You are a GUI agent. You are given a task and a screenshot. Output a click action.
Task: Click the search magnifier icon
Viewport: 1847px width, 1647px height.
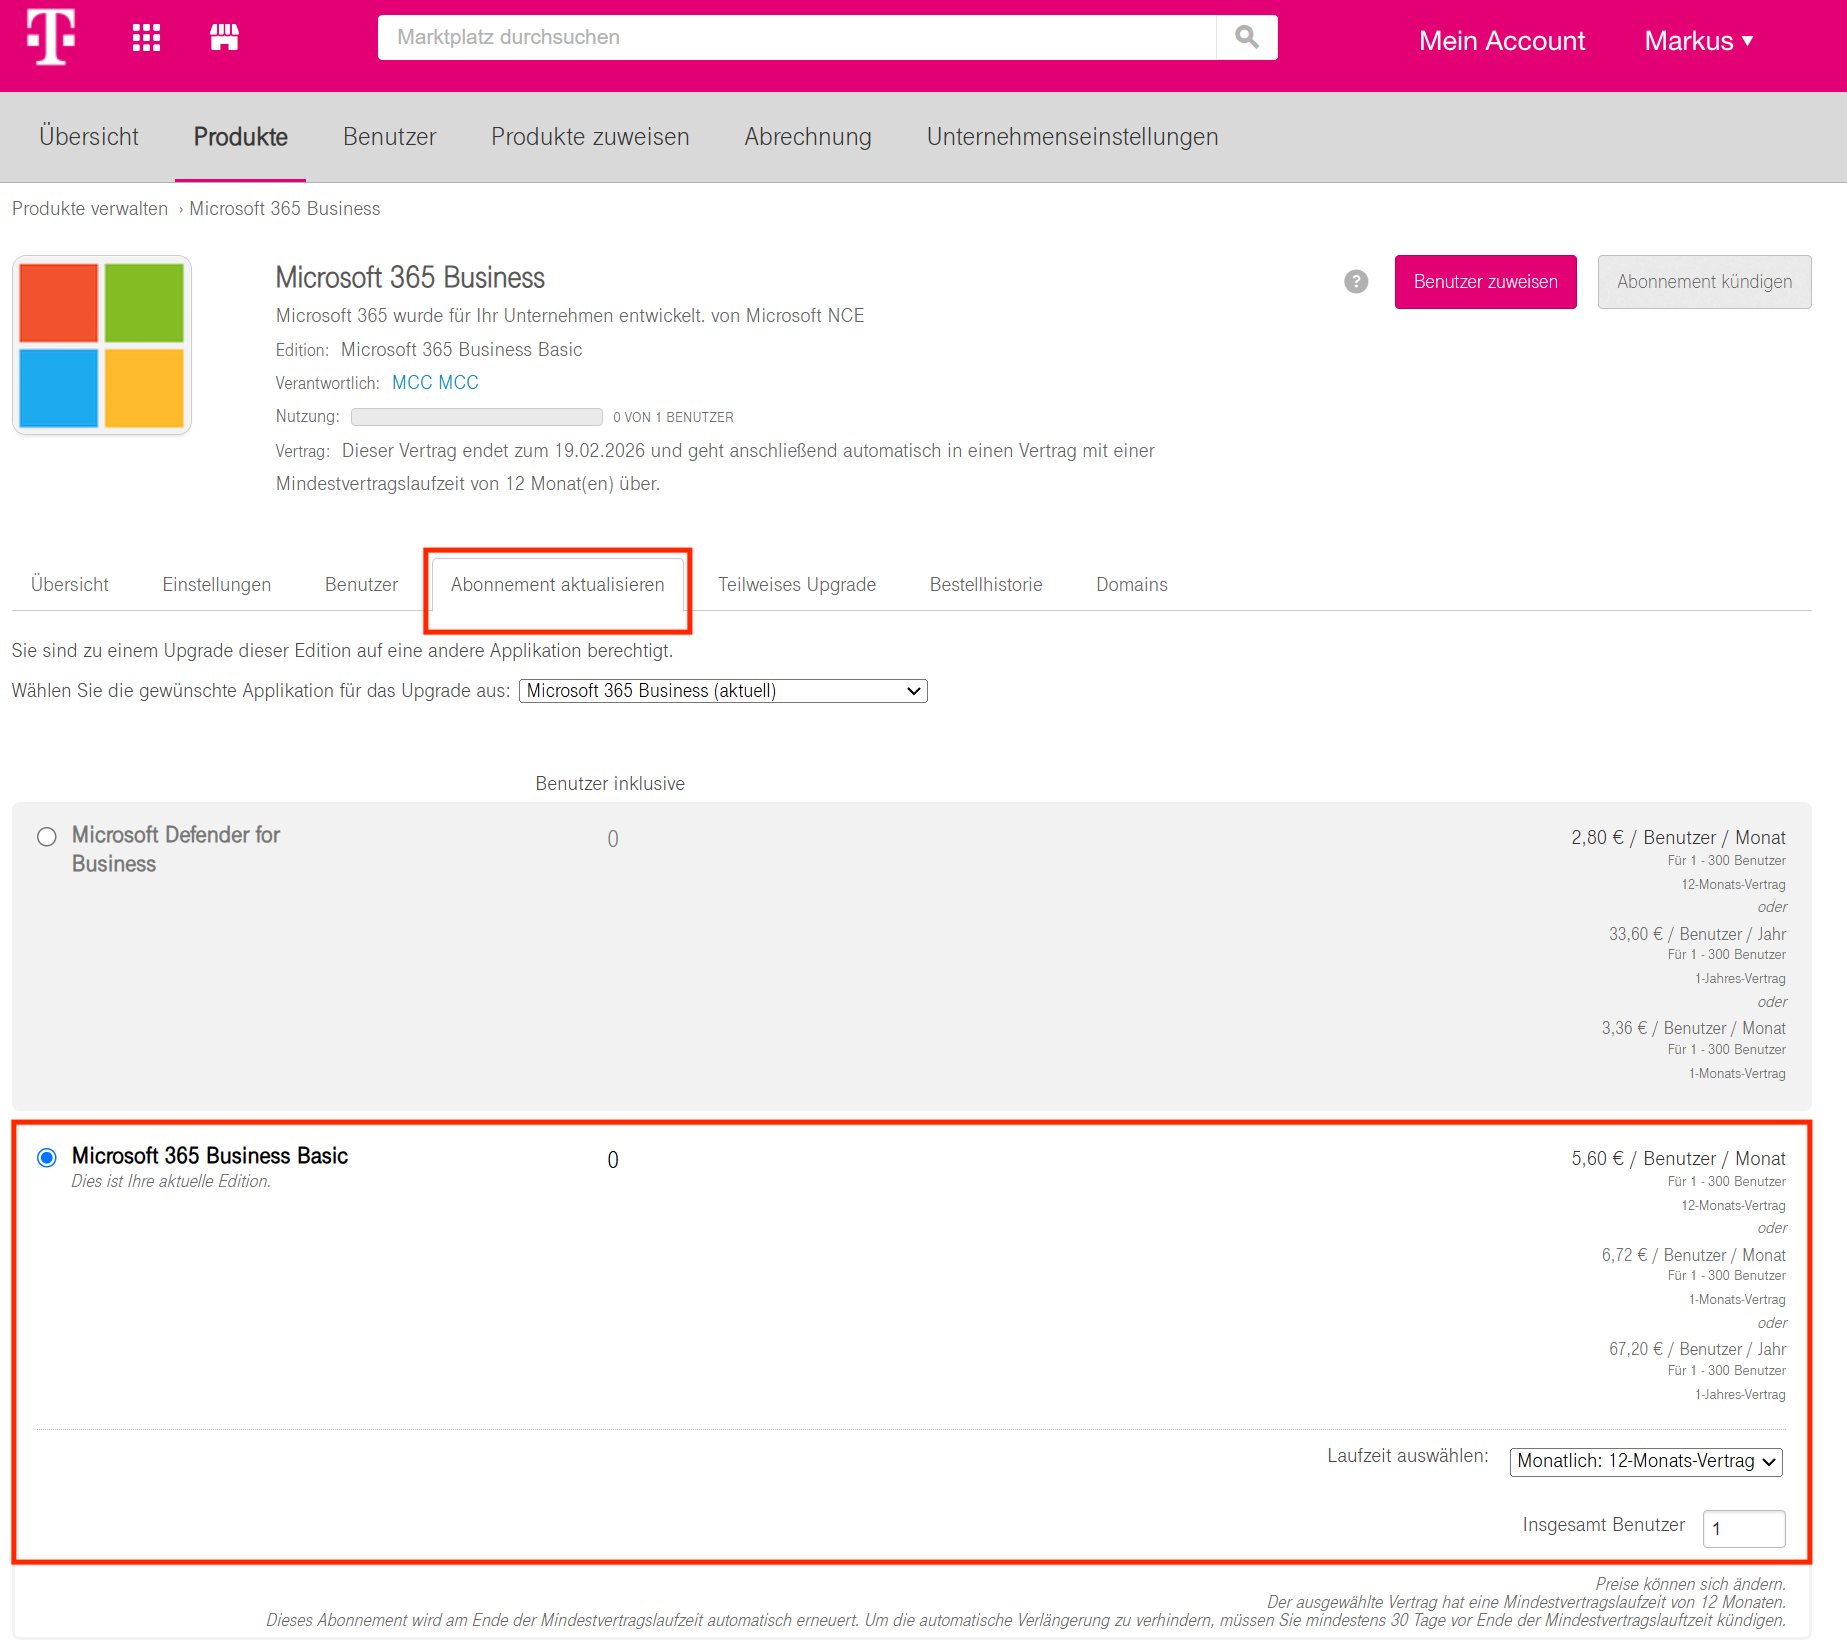click(1246, 38)
